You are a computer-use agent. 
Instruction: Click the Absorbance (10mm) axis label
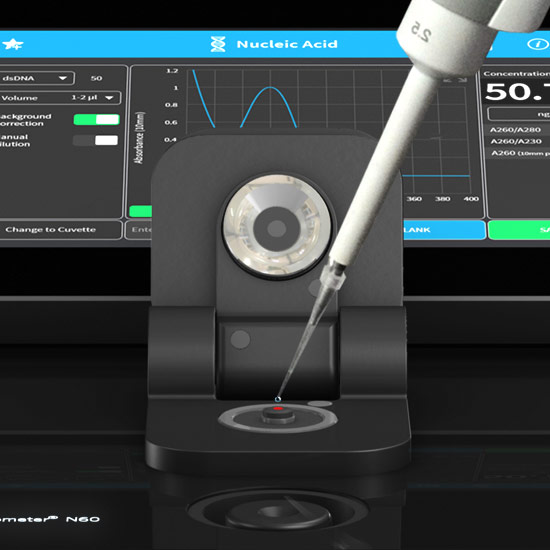click(x=139, y=138)
